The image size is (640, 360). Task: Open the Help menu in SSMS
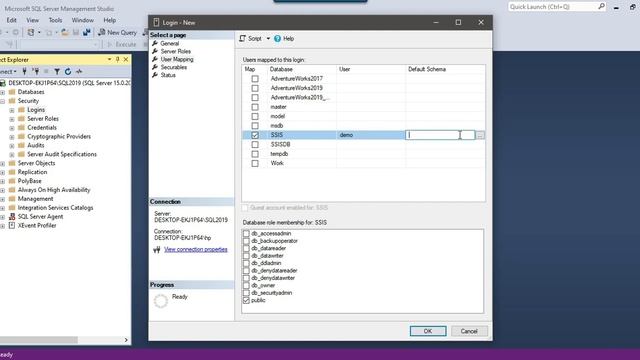click(x=109, y=20)
